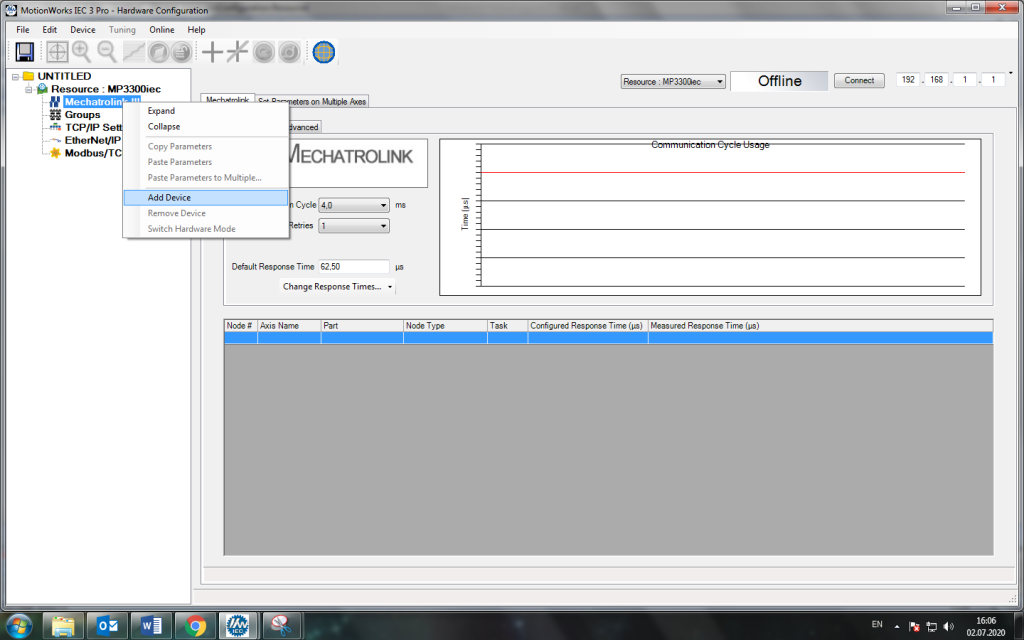
Task: Click the TCP/IP Settings network icon
Action: click(55, 127)
